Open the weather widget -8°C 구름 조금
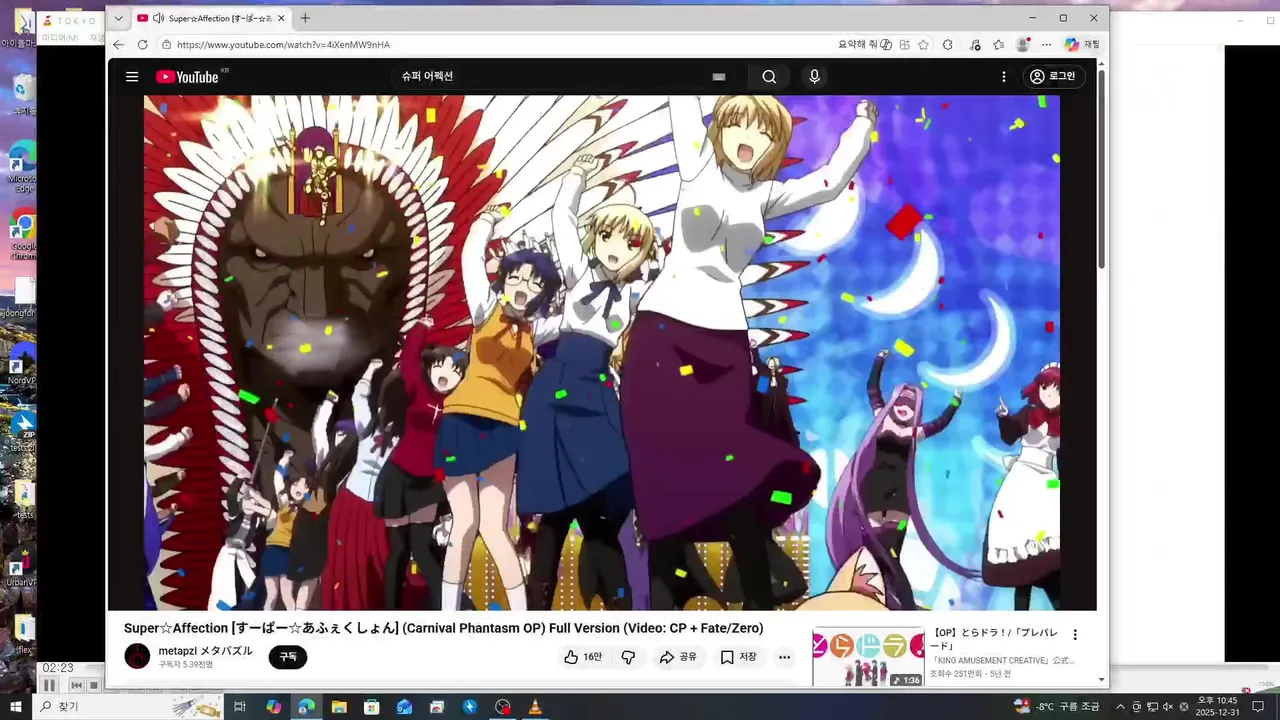The image size is (1280, 720). [1056, 707]
